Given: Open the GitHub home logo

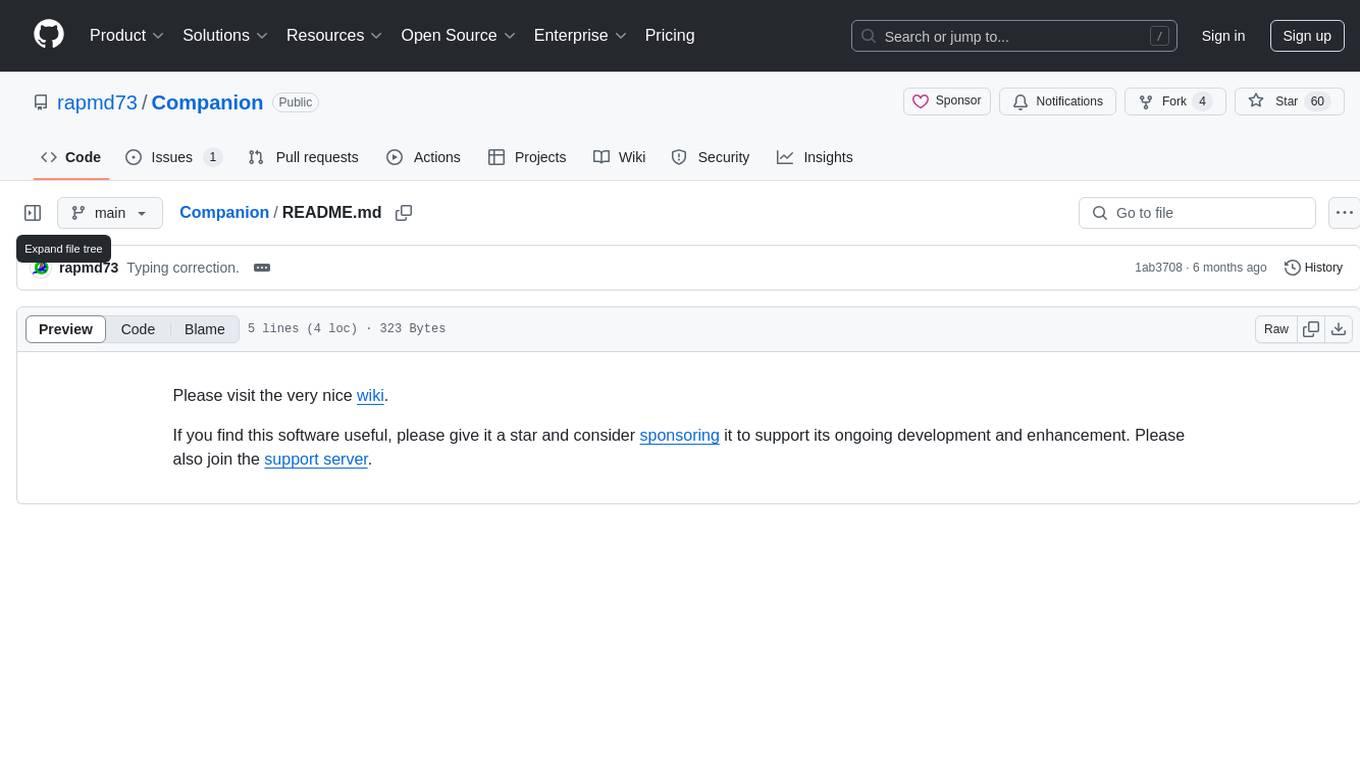Looking at the screenshot, I should pyautogui.click(x=49, y=35).
